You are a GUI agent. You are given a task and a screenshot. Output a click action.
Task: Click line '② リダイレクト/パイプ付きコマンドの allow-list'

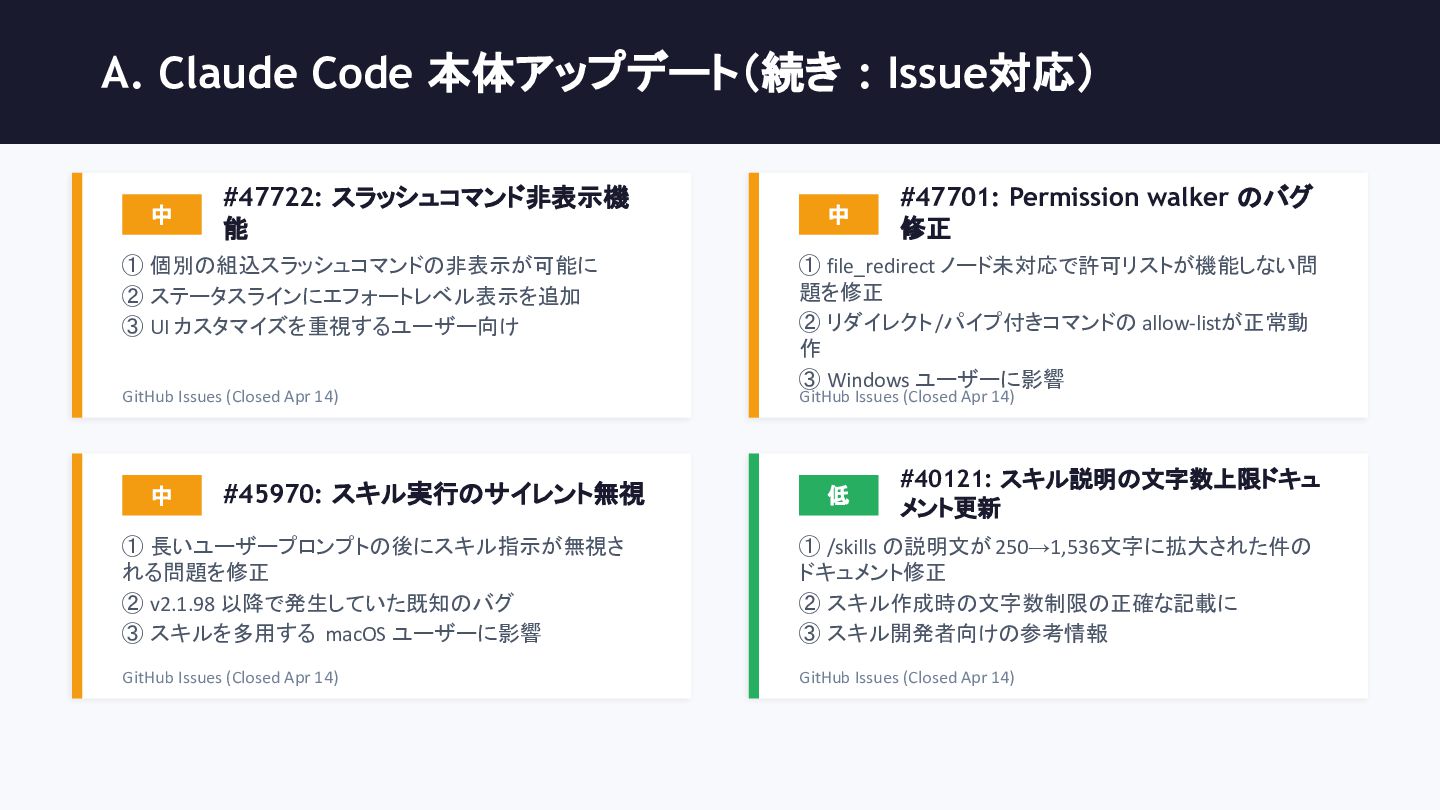tap(1053, 335)
